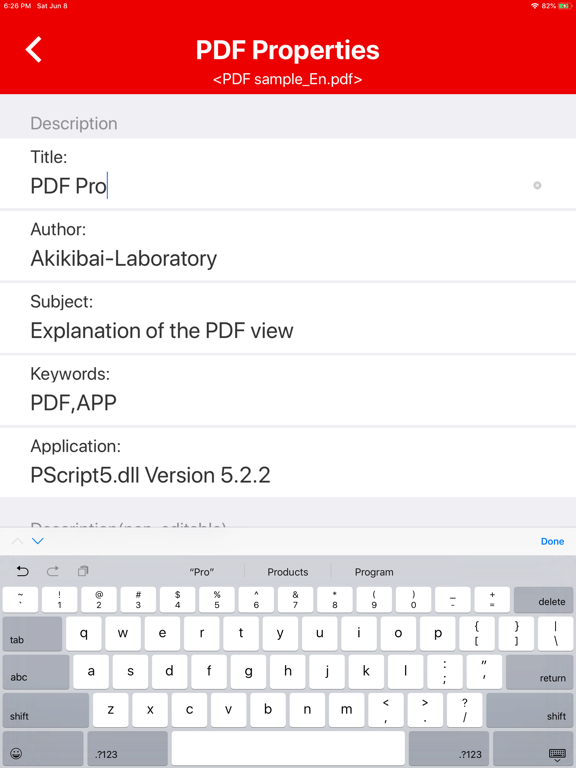Switch to numbers with right .?123 key
This screenshot has width=576, height=768.
pos(449,748)
